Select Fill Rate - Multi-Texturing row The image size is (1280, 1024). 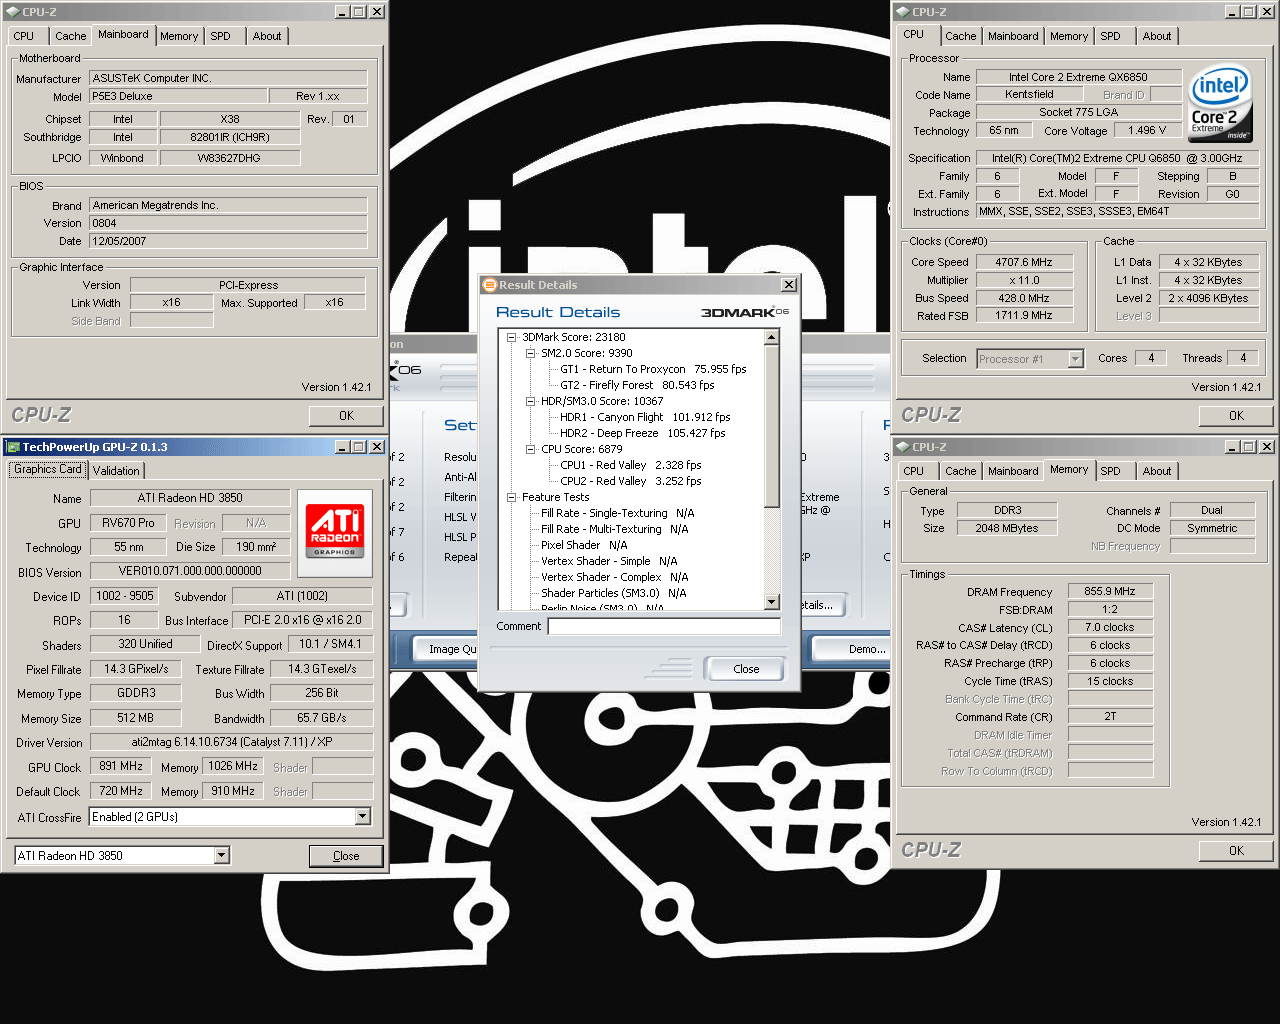(x=614, y=529)
